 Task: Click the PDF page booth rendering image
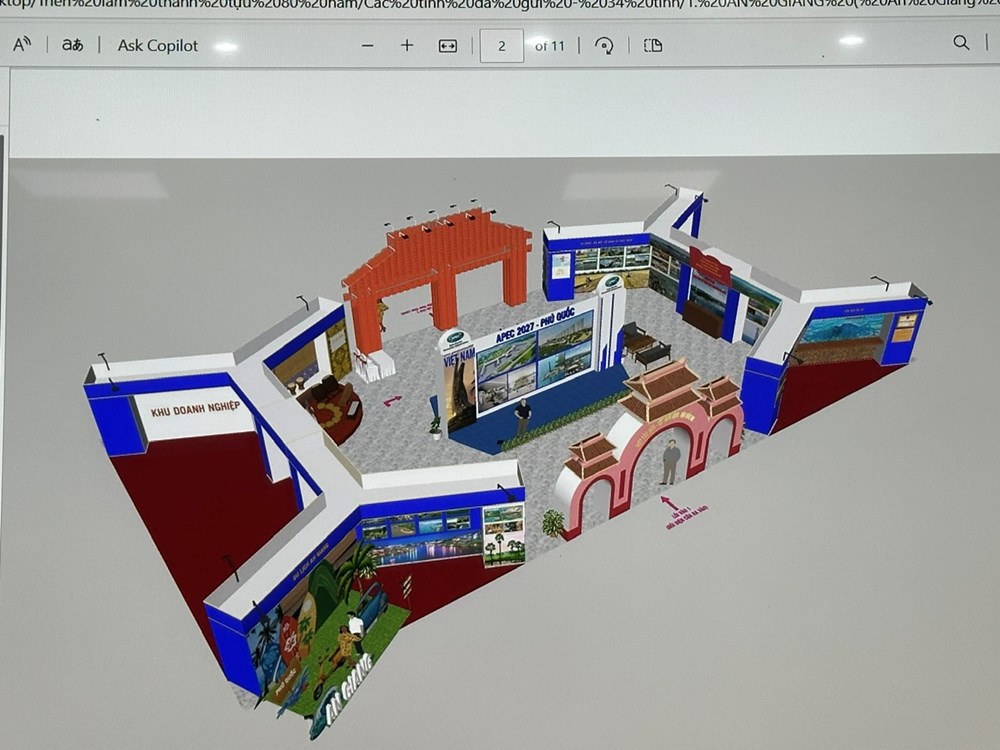click(504, 453)
